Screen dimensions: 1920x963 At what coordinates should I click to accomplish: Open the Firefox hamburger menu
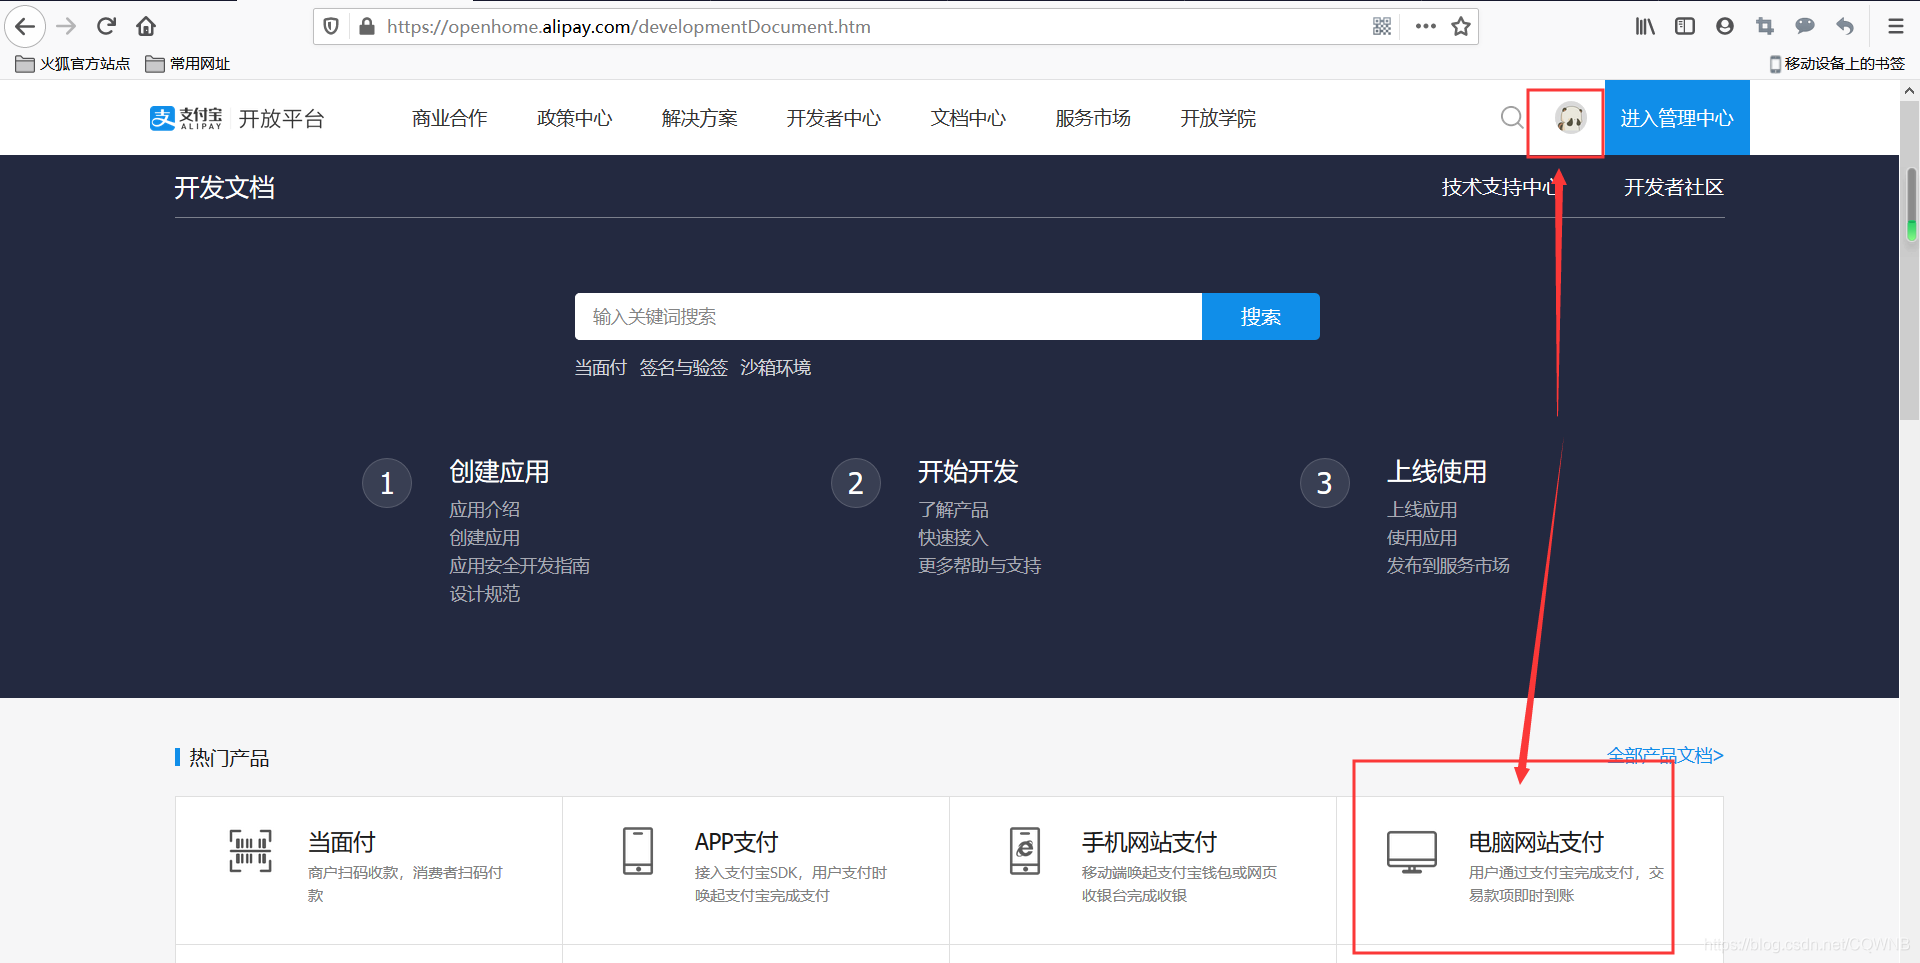pos(1895,26)
